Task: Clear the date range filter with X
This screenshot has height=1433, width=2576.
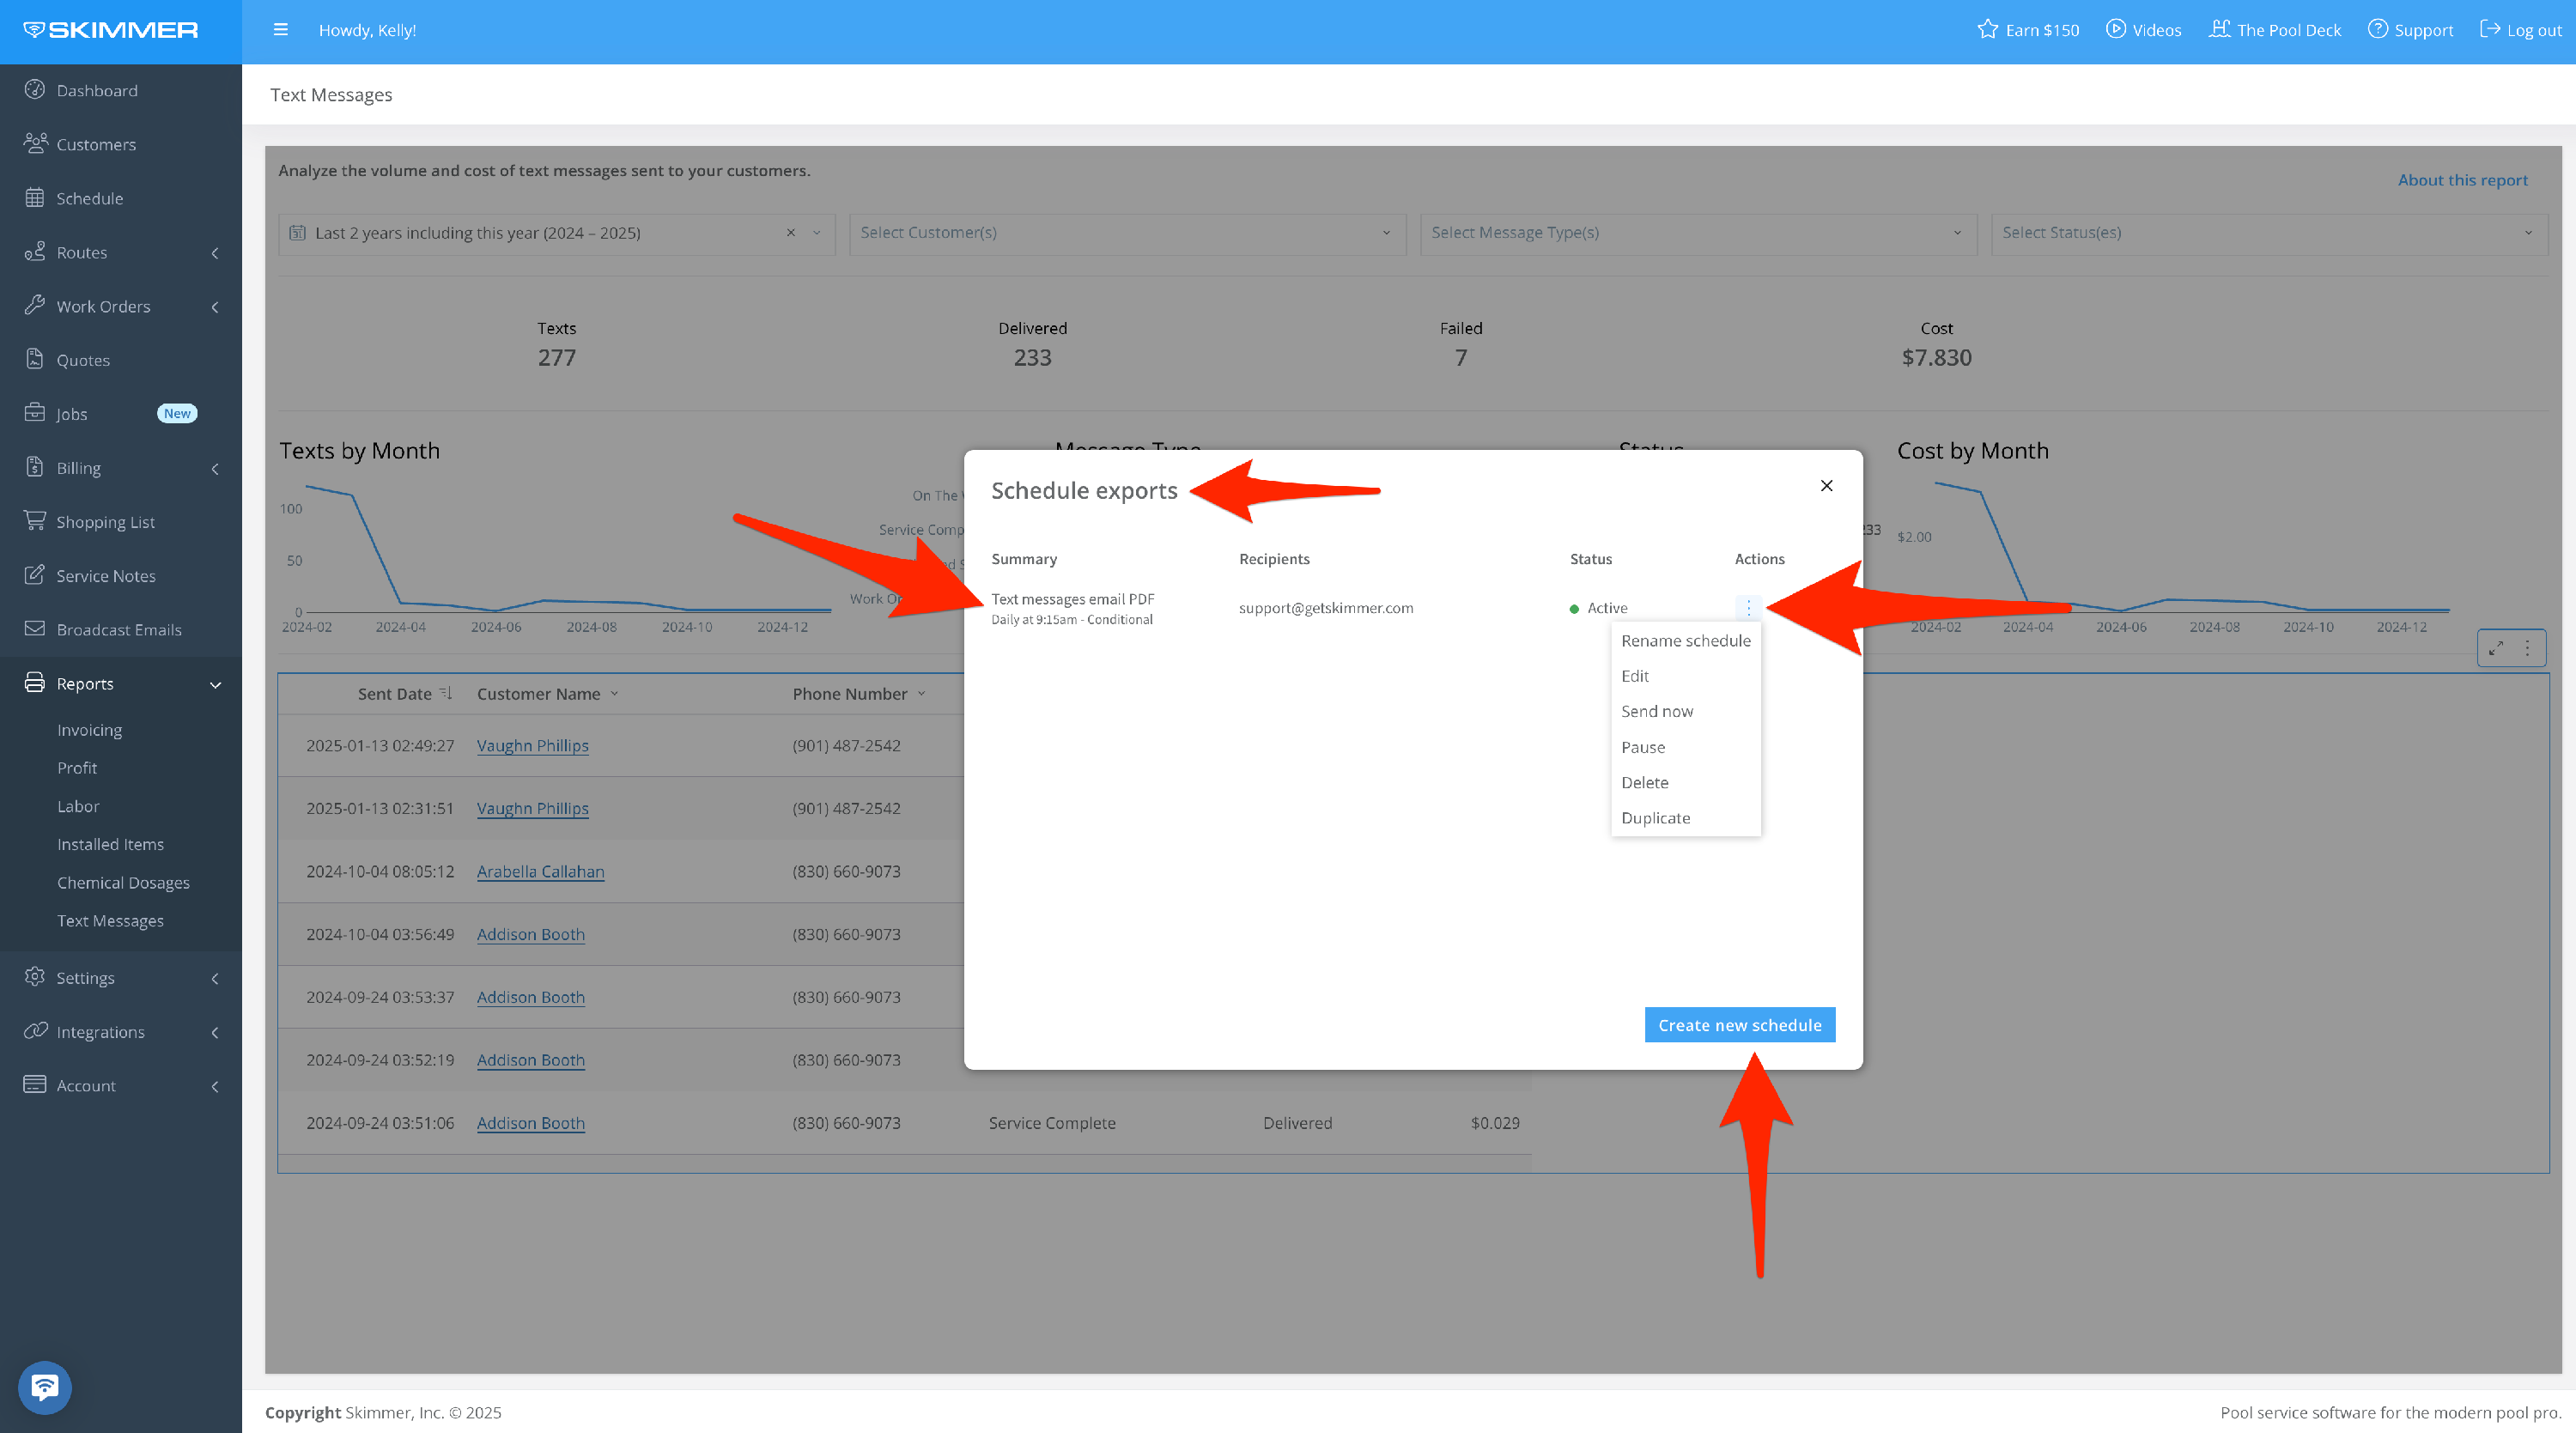Action: pos(790,233)
